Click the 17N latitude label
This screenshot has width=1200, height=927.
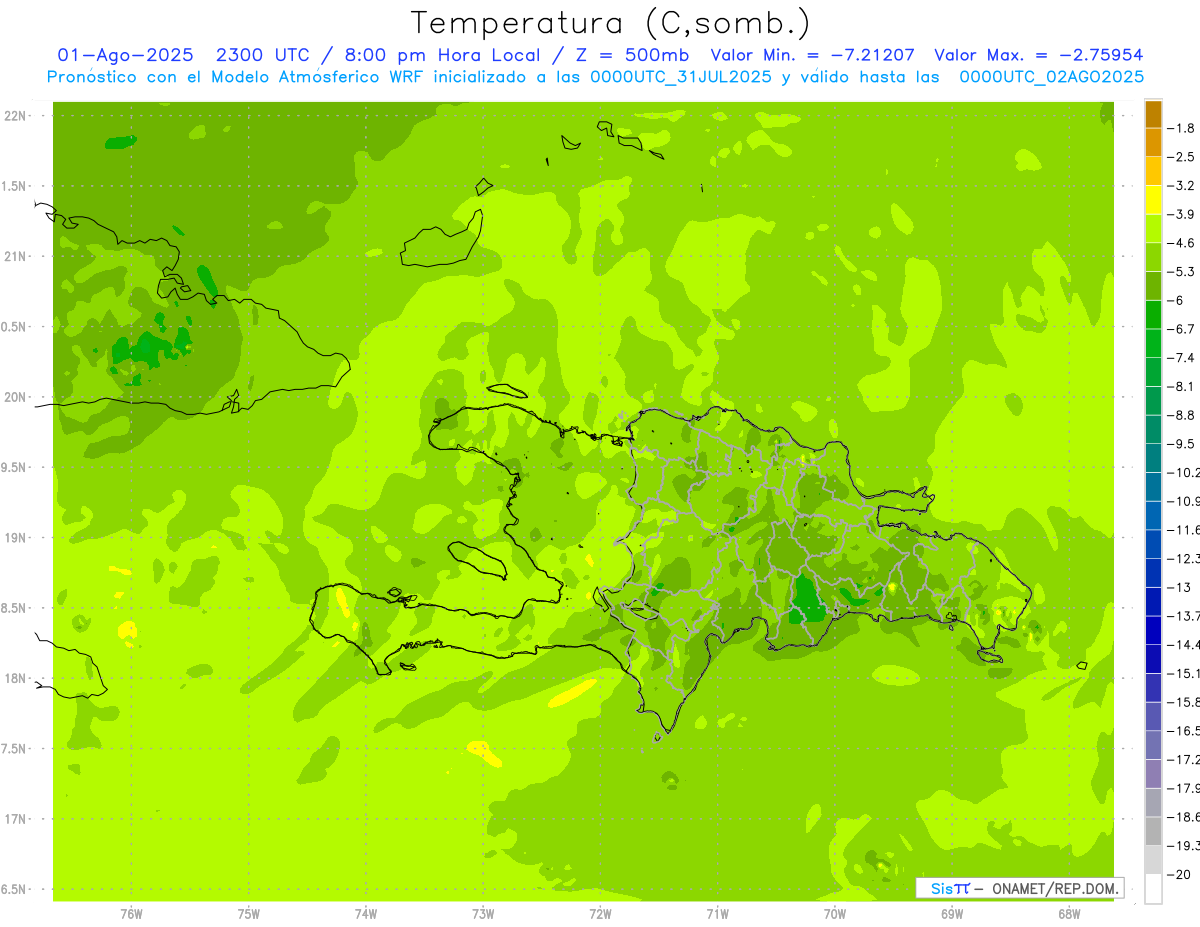(16, 819)
